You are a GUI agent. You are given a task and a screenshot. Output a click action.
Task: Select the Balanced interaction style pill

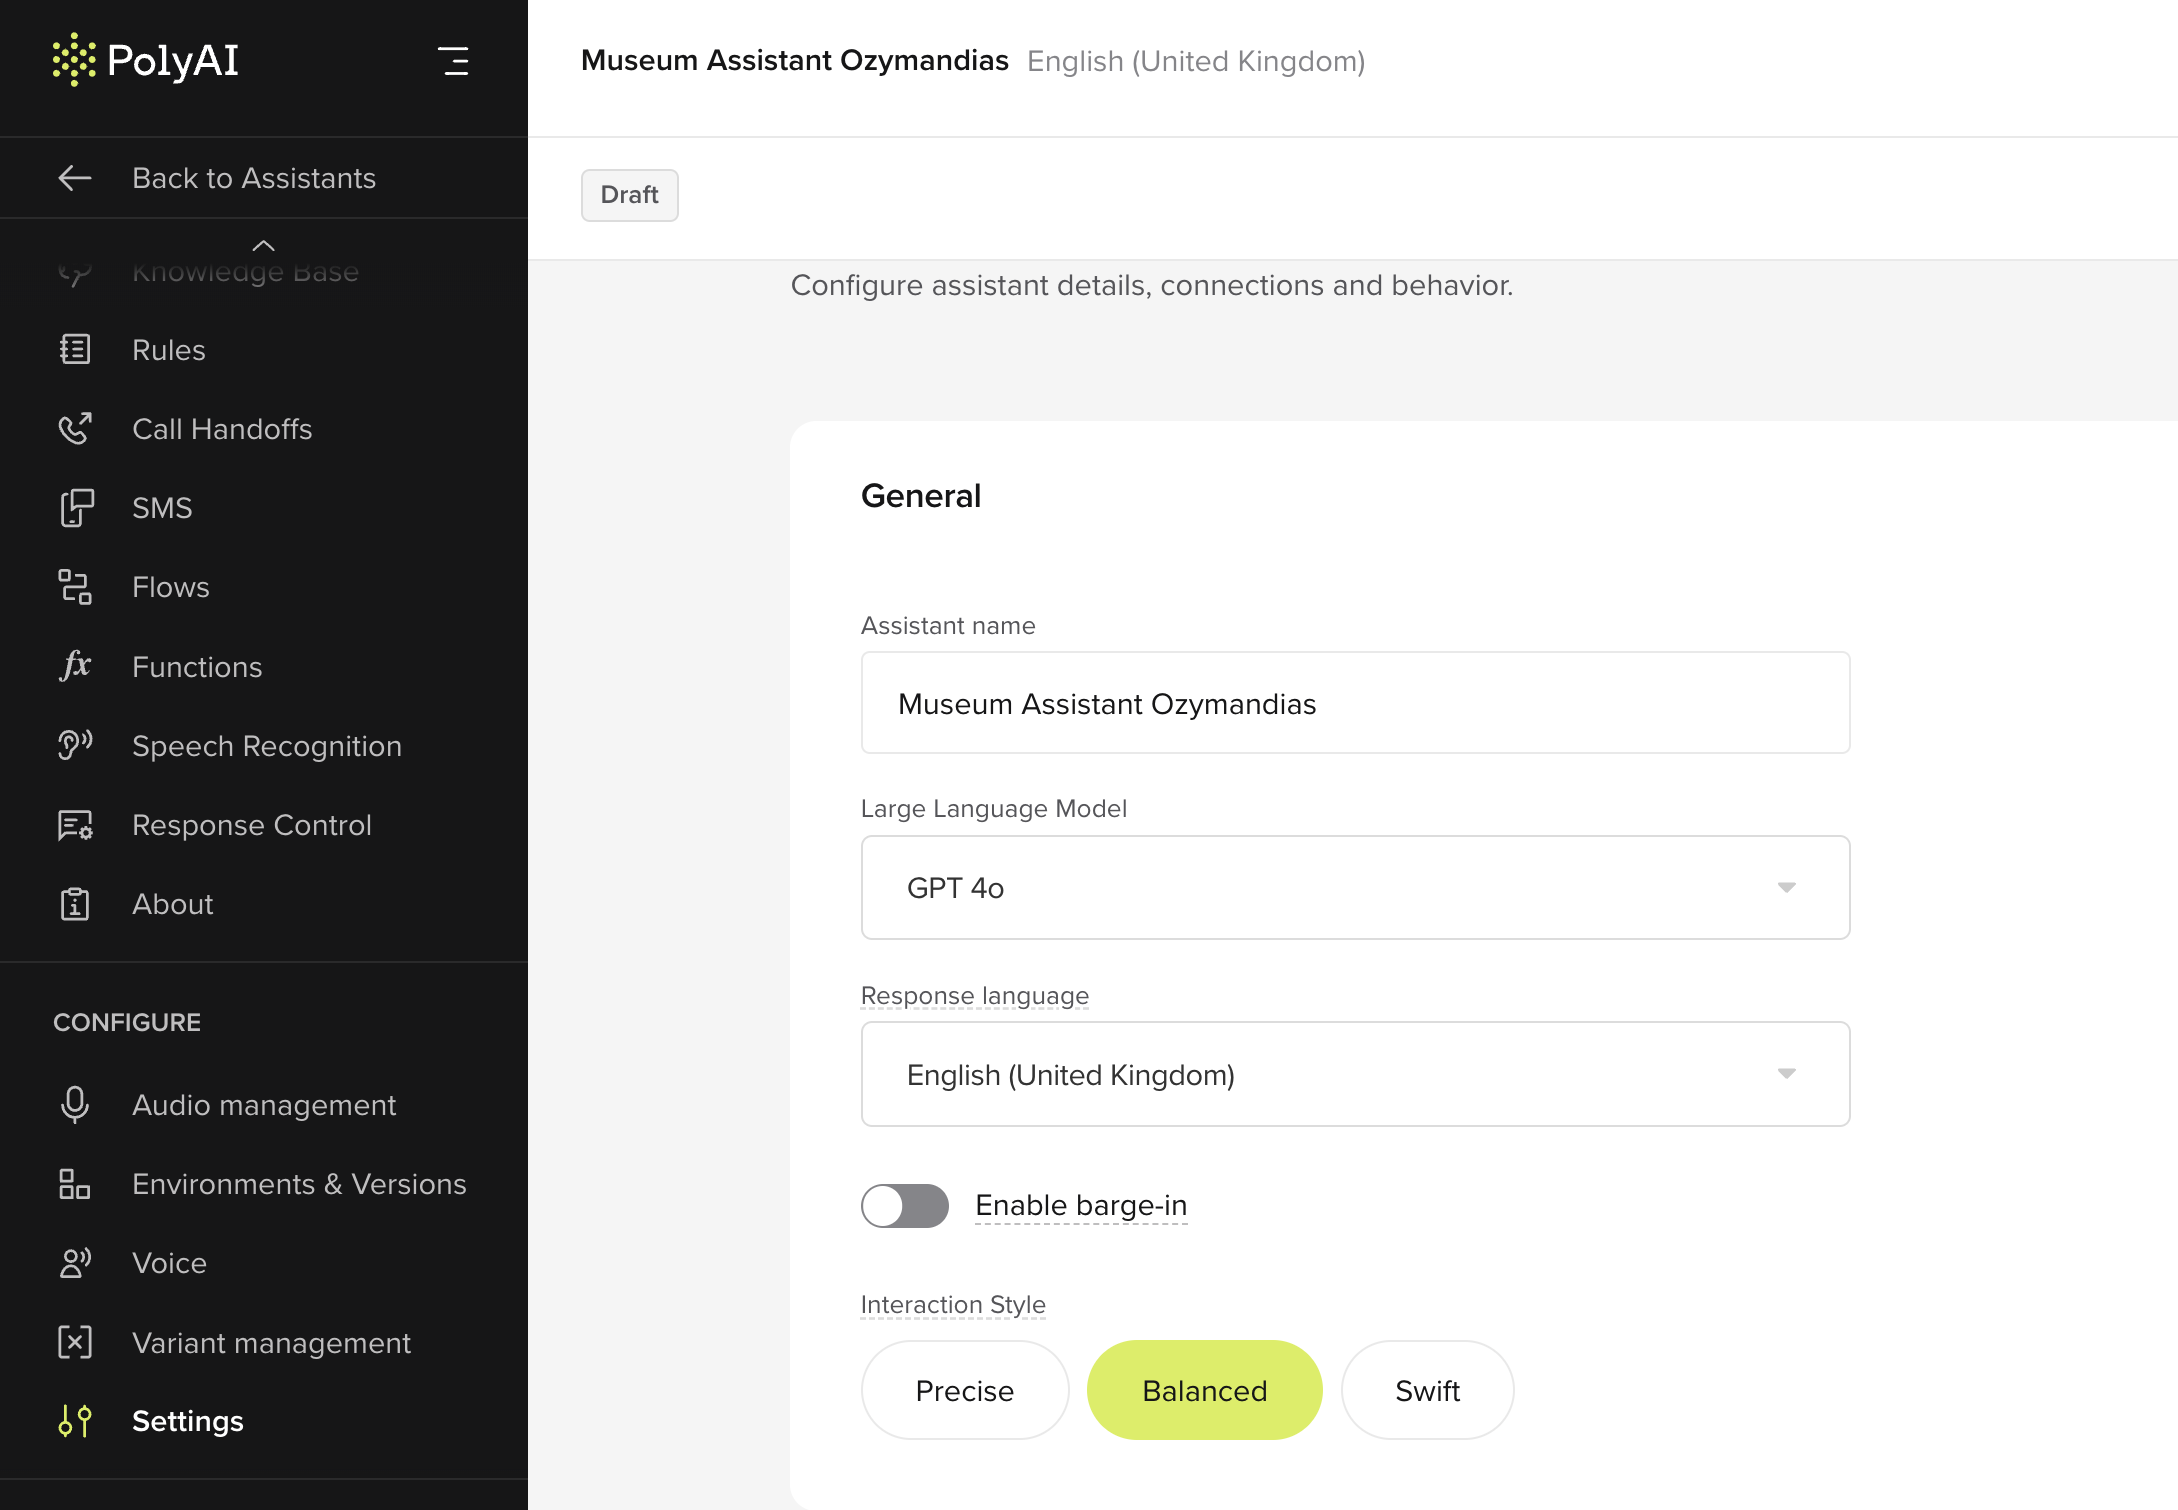1204,1391
